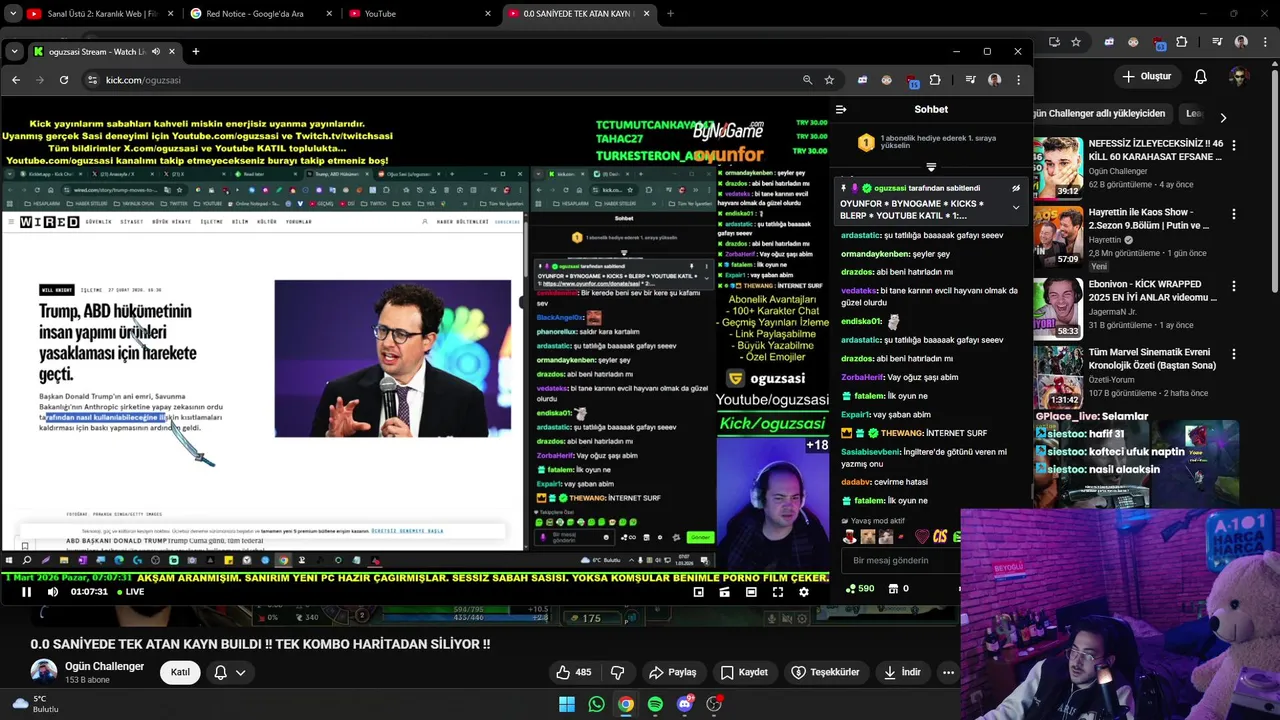
Task: Click the Bir mesaj gönderin chat field
Action: pyautogui.click(x=900, y=560)
